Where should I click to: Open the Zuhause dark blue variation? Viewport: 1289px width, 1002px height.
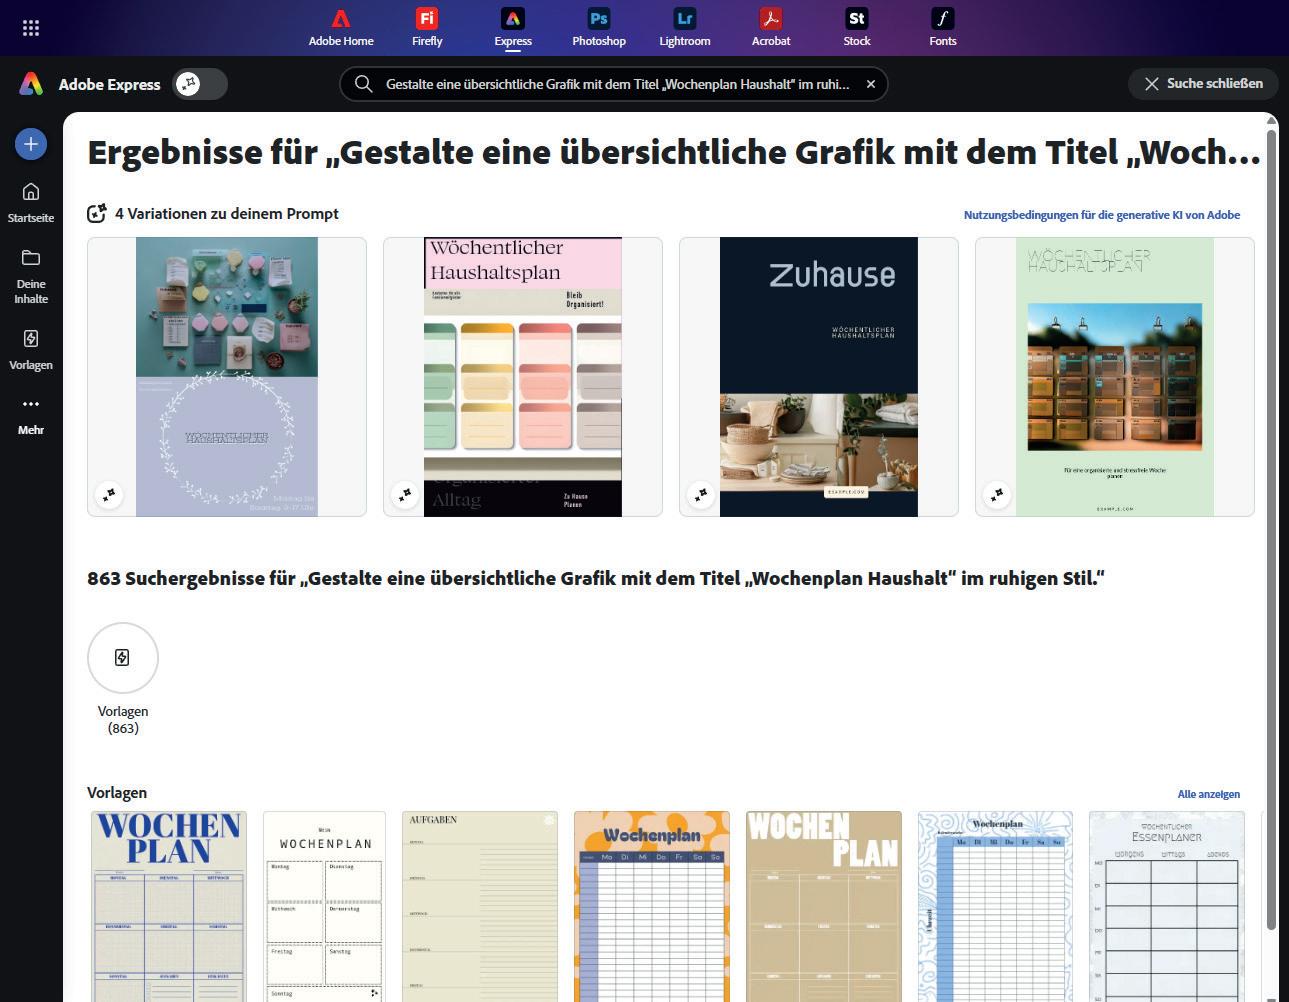tap(819, 377)
